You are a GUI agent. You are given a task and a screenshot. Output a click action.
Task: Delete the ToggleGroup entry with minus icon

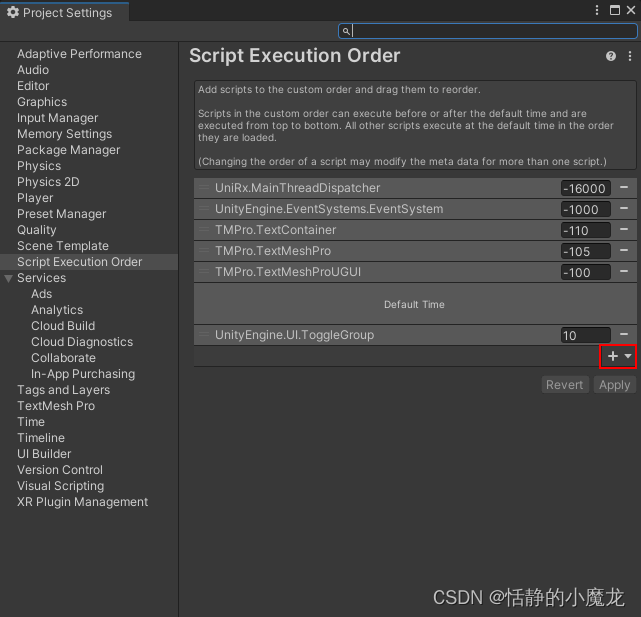624,335
